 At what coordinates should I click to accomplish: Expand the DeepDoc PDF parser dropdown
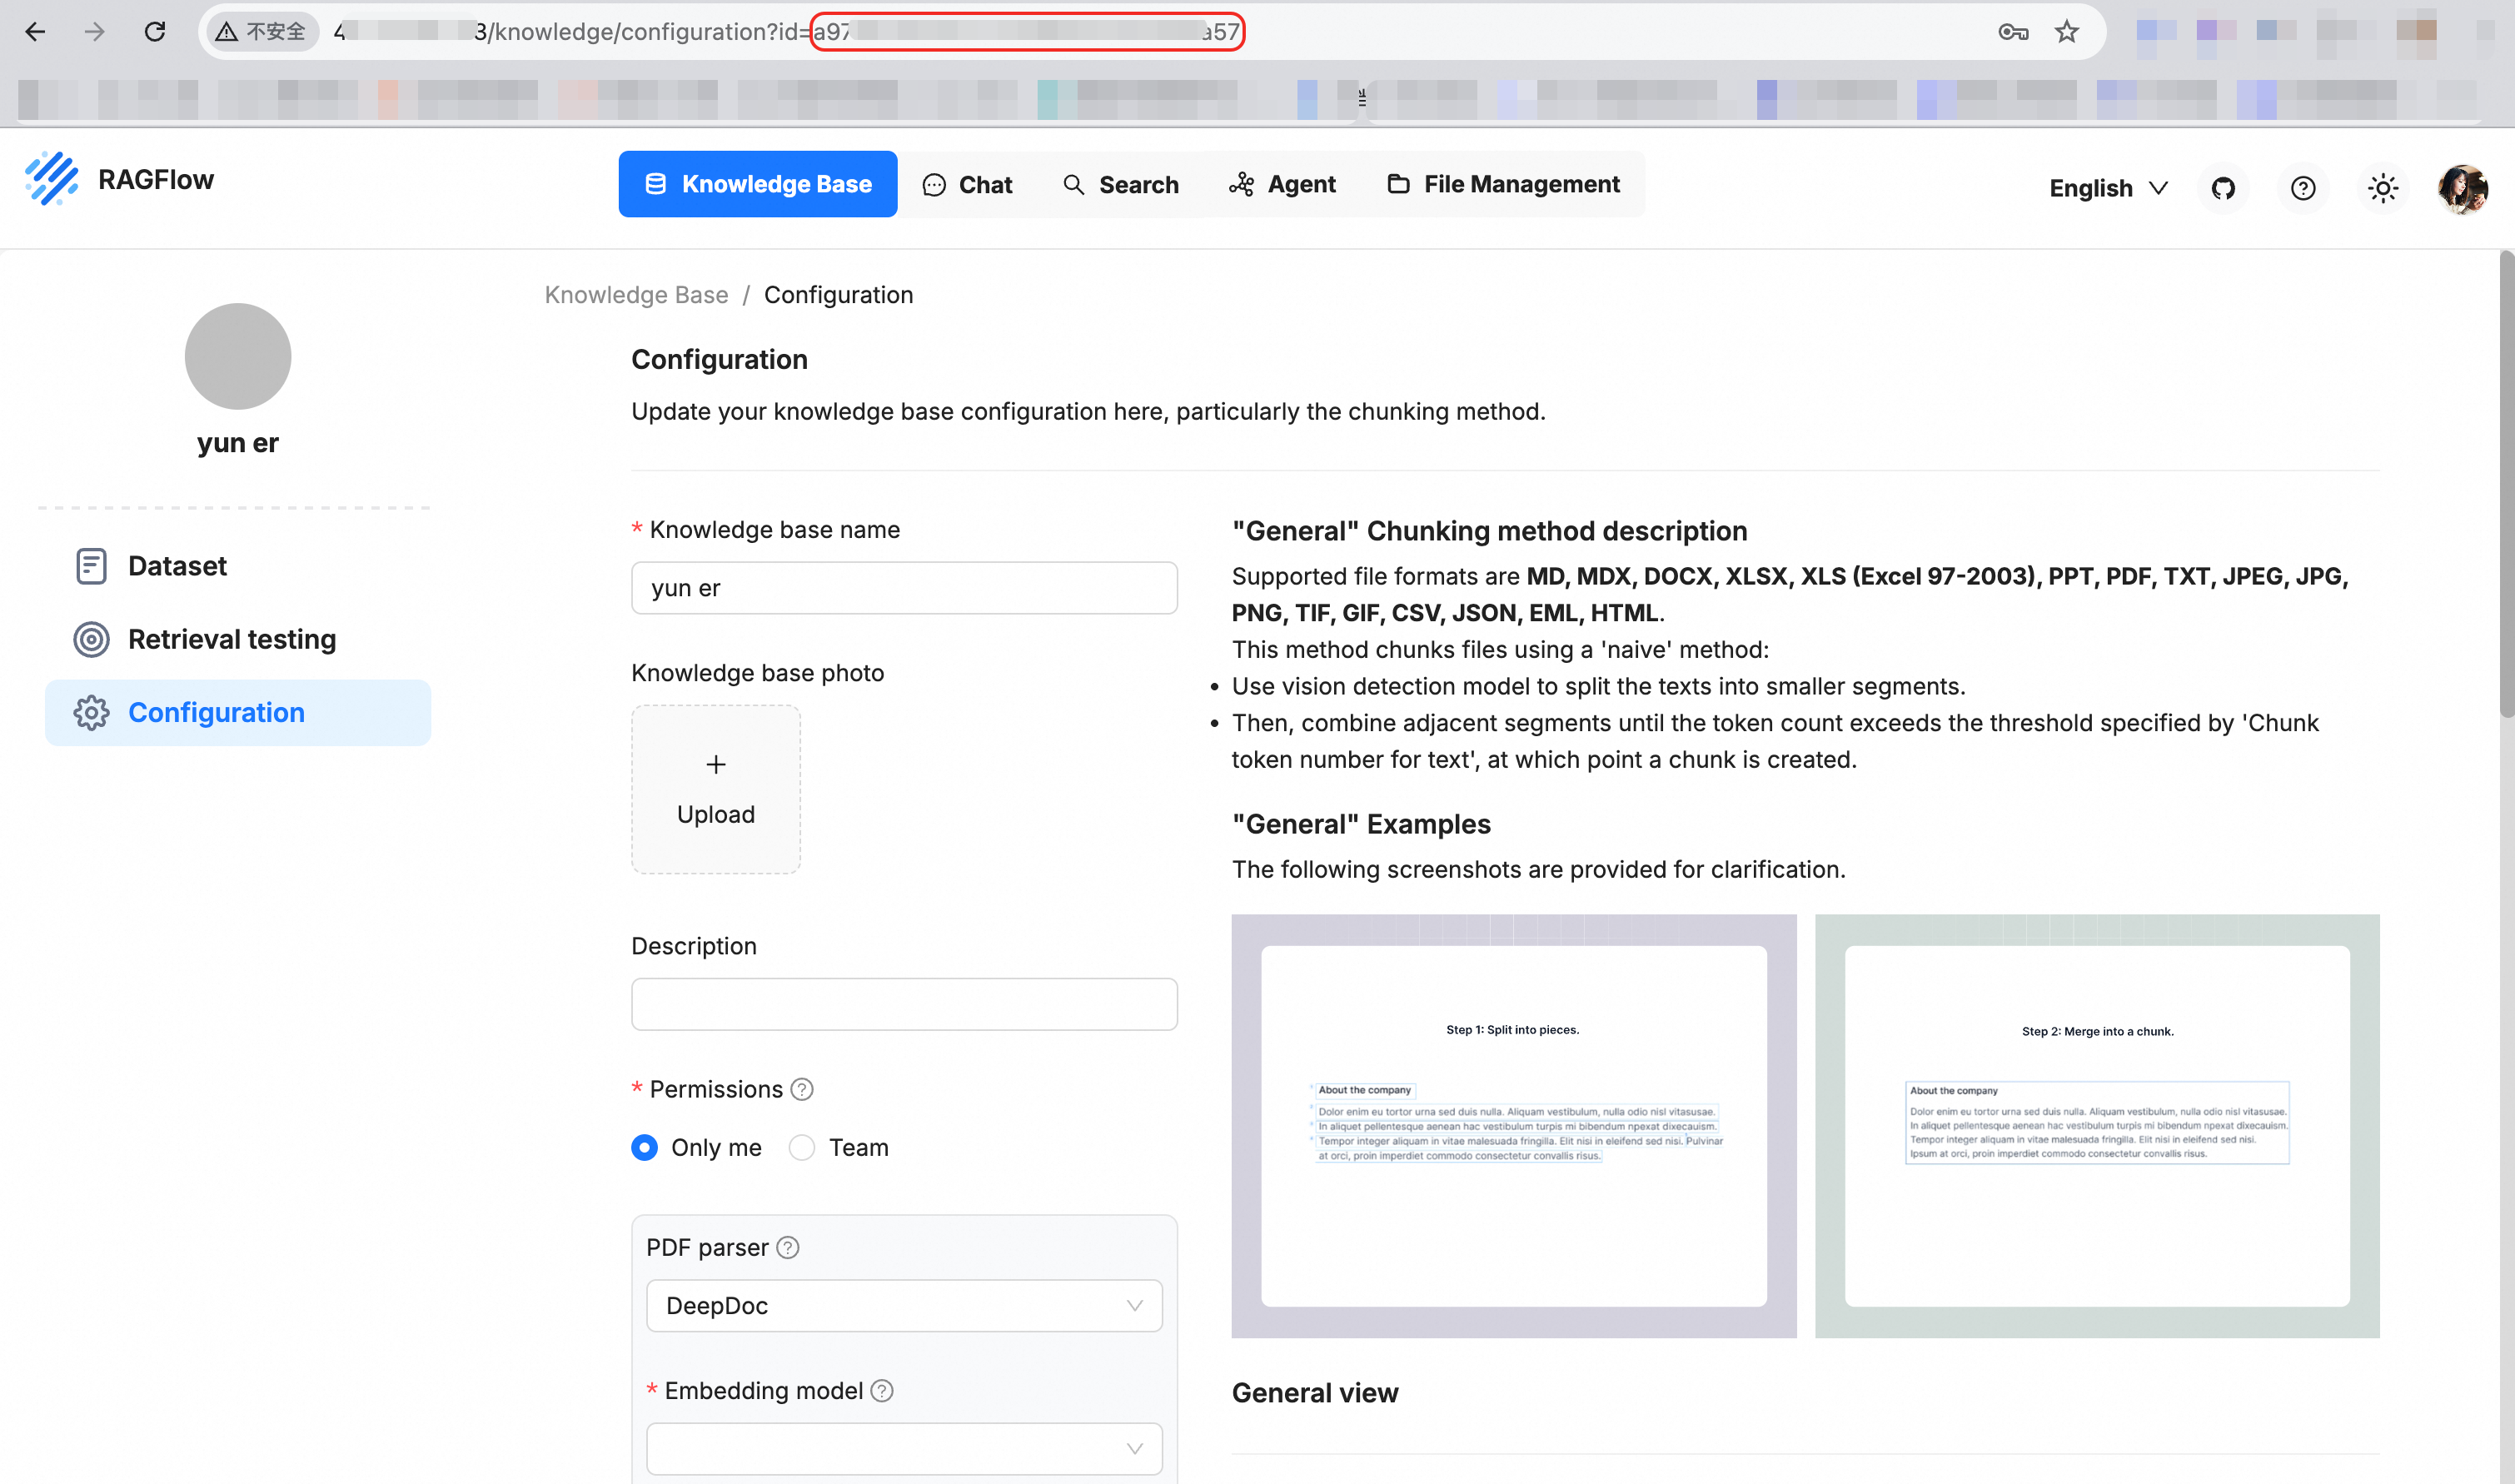(x=903, y=1305)
